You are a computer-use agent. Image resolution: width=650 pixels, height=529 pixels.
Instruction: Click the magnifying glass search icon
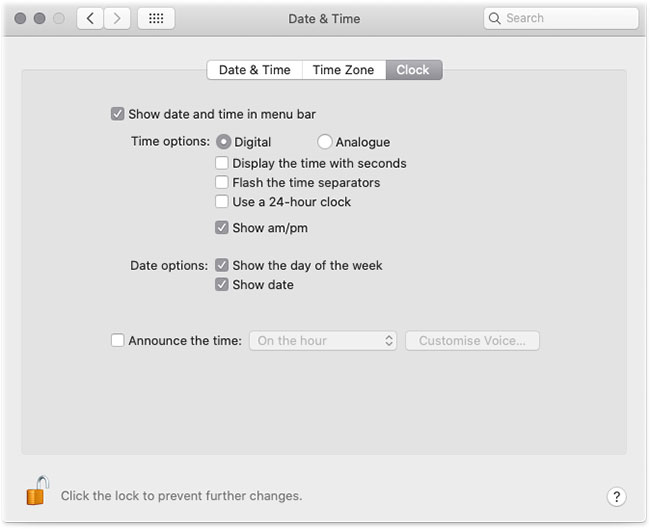click(494, 18)
